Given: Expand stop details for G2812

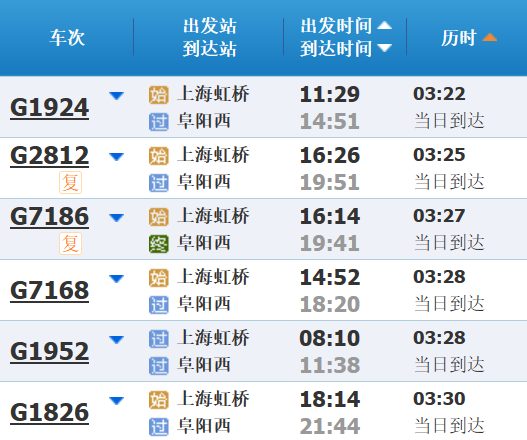Looking at the screenshot, I should point(117,157).
